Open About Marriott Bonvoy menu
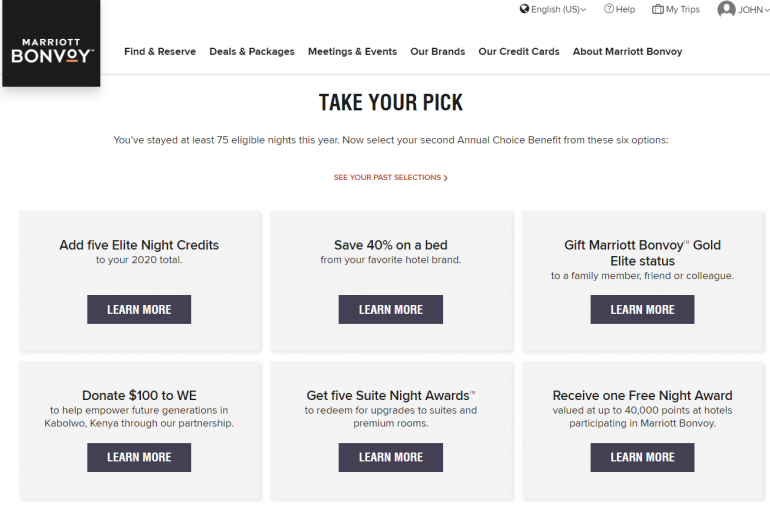The height and width of the screenshot is (508, 770). click(x=627, y=52)
